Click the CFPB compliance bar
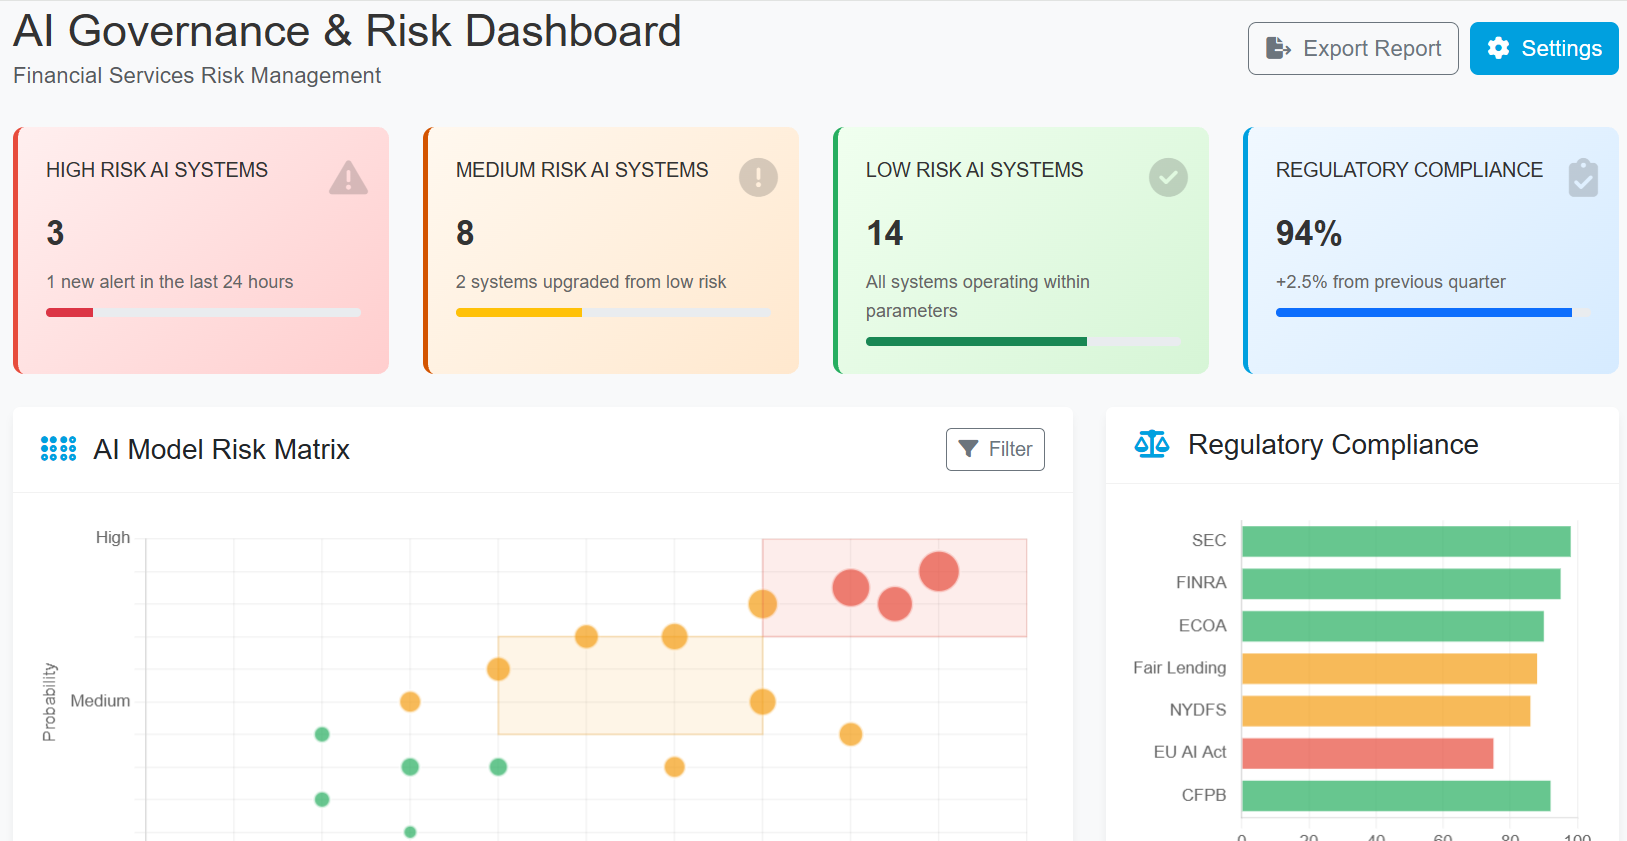This screenshot has height=841, width=1627. pos(1396,796)
